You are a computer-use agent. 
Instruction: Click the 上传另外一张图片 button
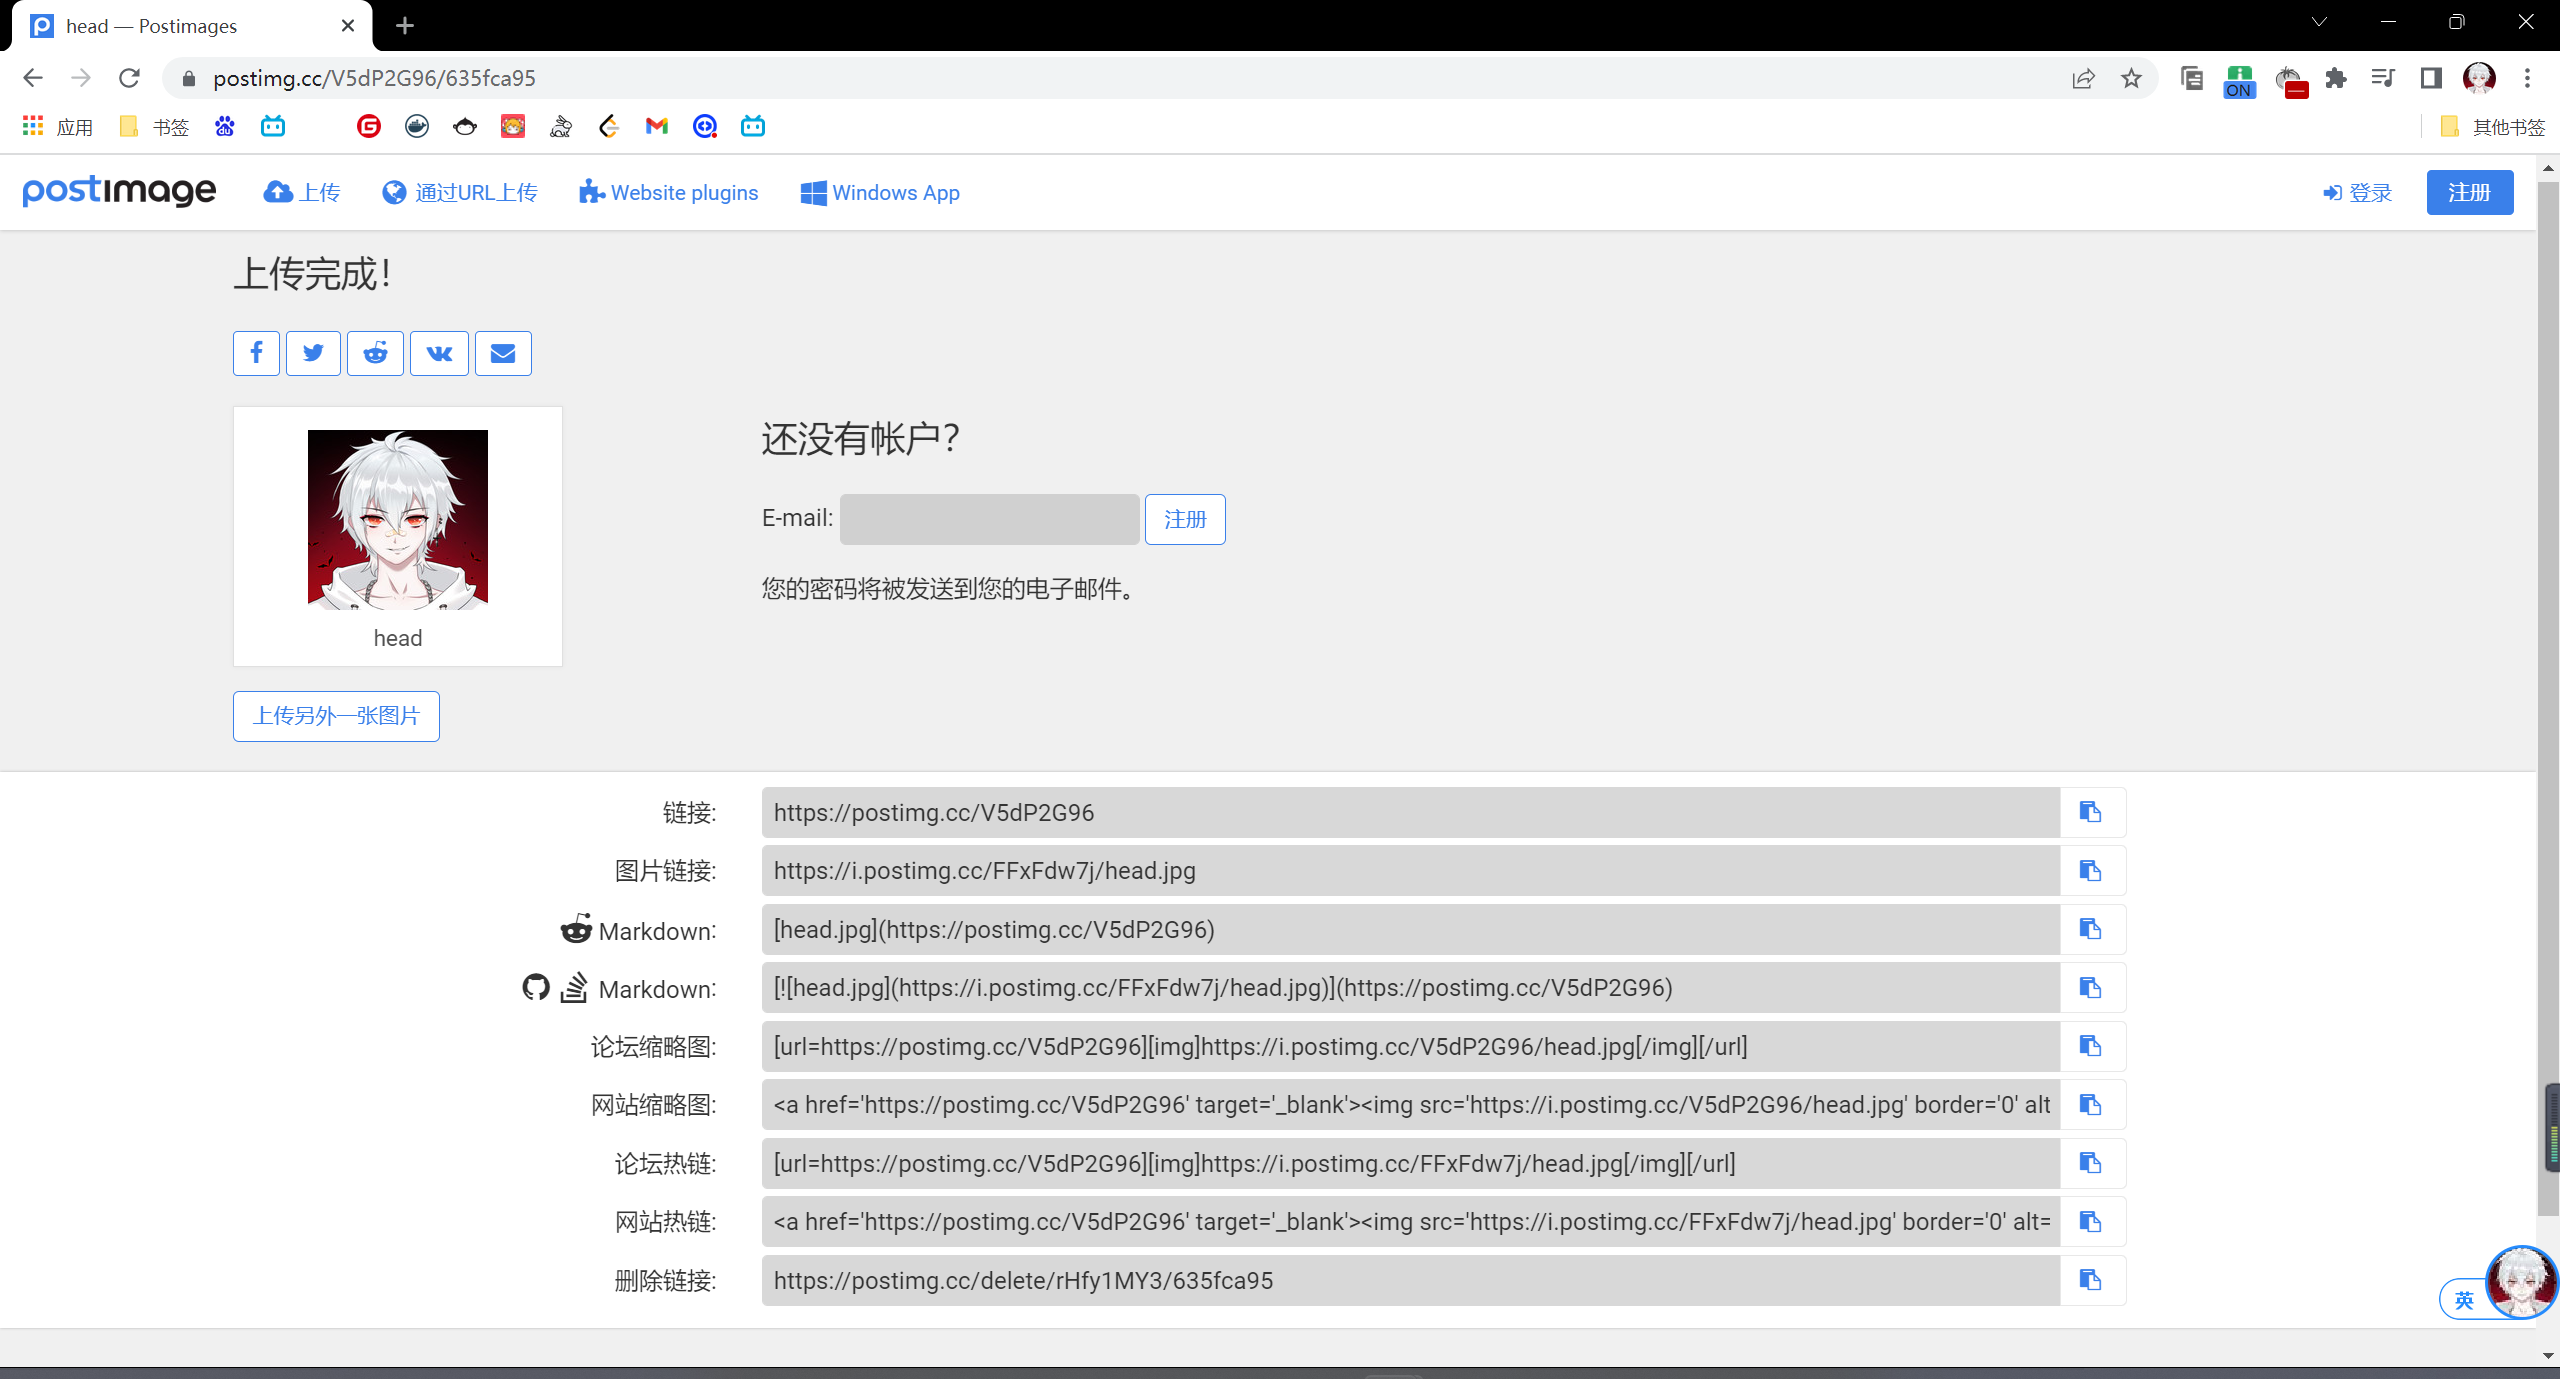click(x=336, y=716)
